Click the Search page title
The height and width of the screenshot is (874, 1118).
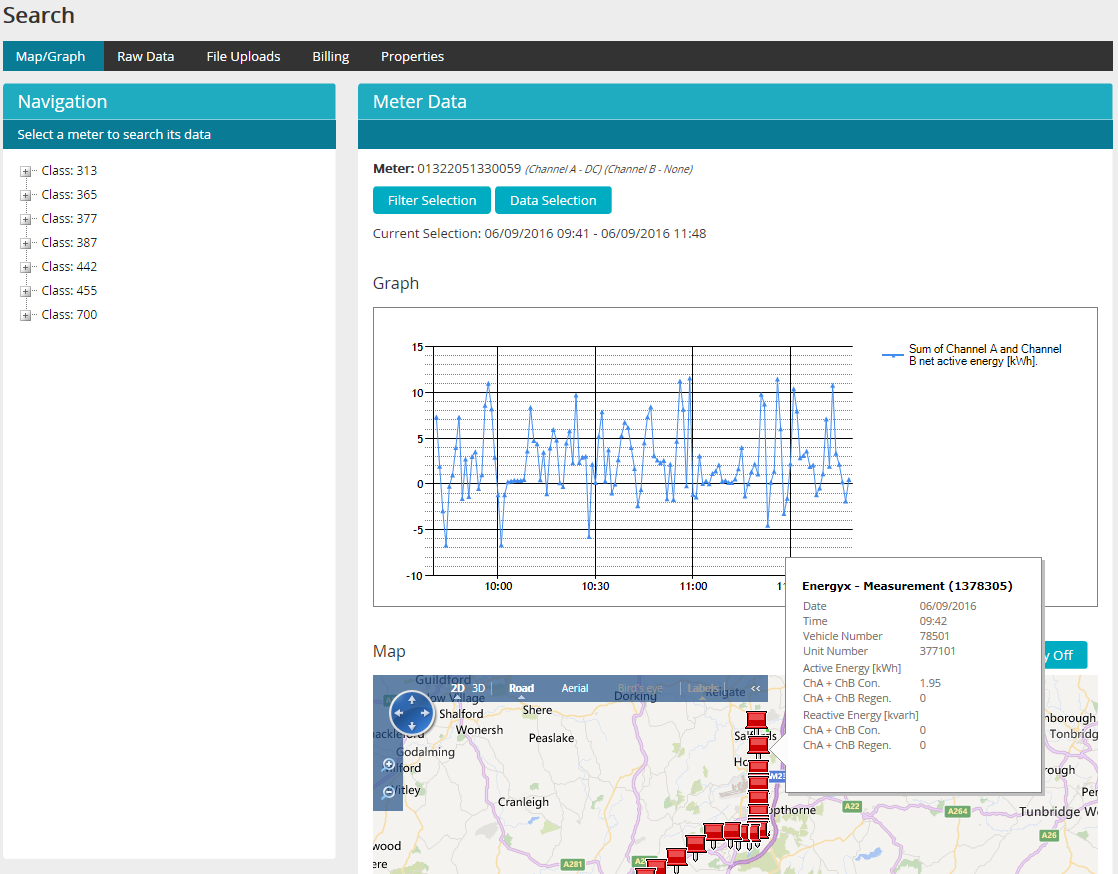pyautogui.click(x=39, y=15)
